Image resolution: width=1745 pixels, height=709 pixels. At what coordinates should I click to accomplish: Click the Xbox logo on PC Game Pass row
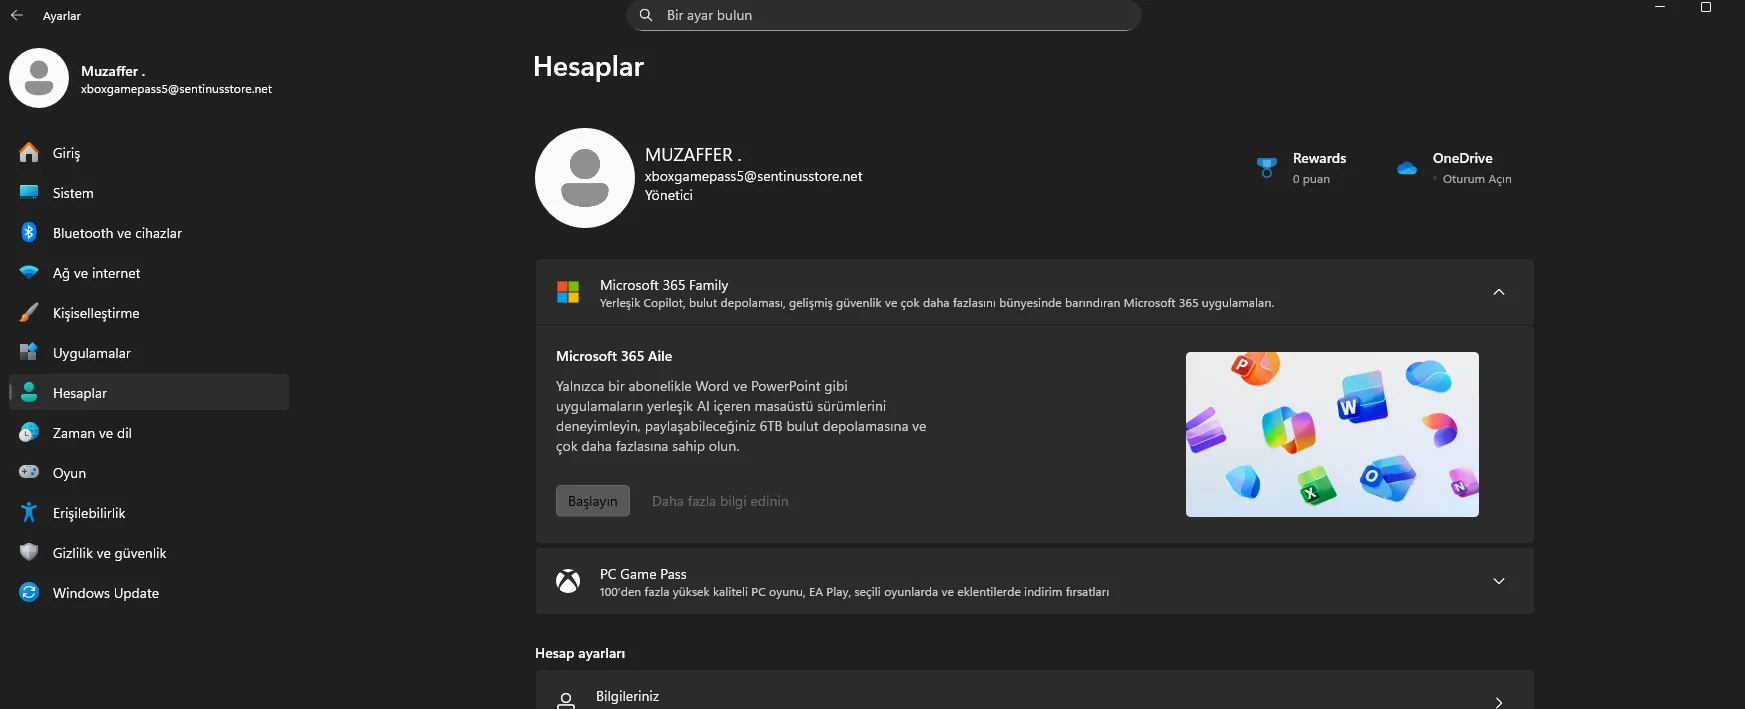click(x=568, y=581)
